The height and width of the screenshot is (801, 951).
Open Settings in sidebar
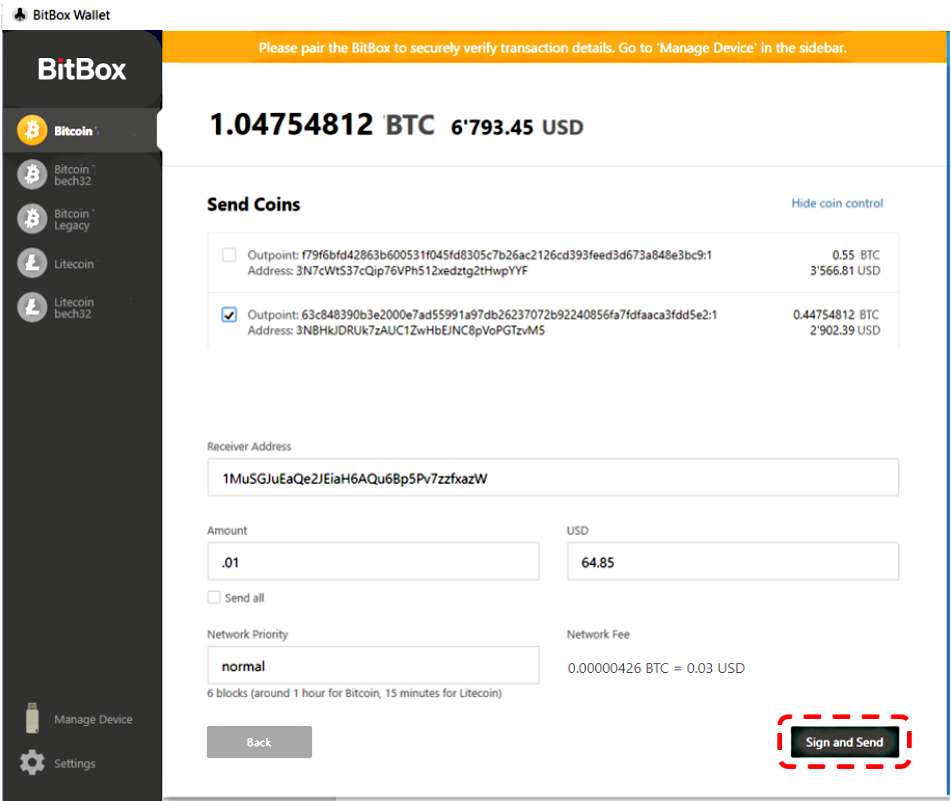pos(80,763)
